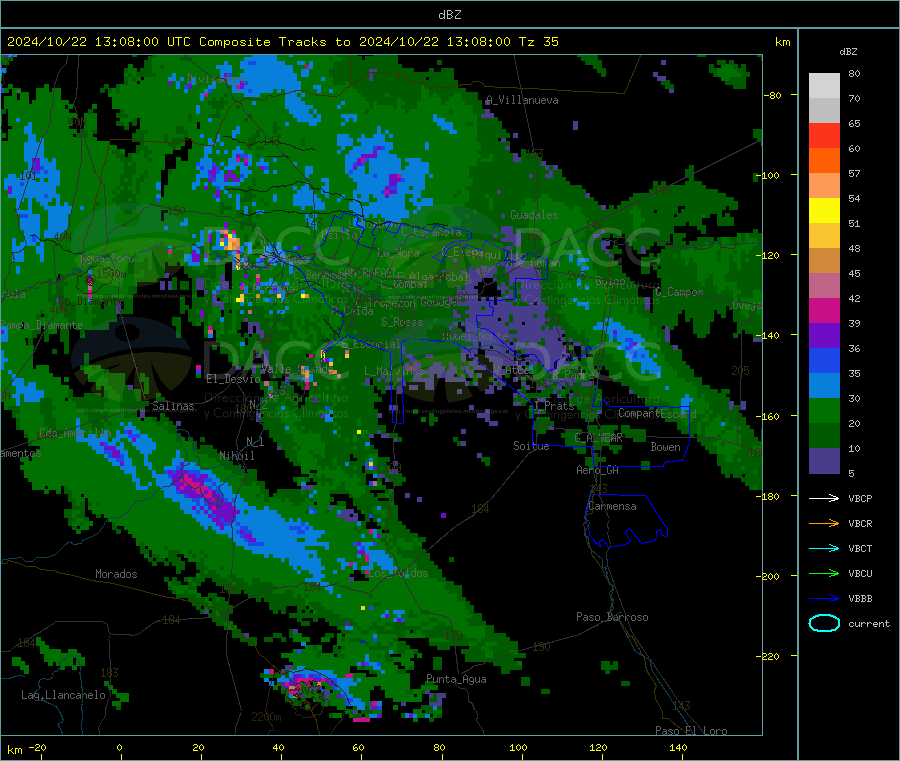Click the 'Nihuil' place label
The width and height of the screenshot is (900, 761).
tap(236, 456)
